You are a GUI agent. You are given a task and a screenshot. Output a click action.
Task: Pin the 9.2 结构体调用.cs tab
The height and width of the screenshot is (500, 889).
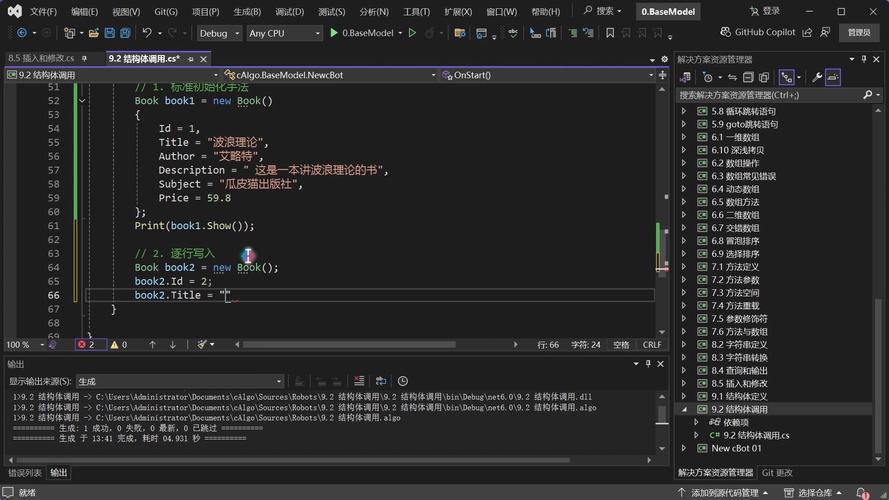(x=191, y=59)
